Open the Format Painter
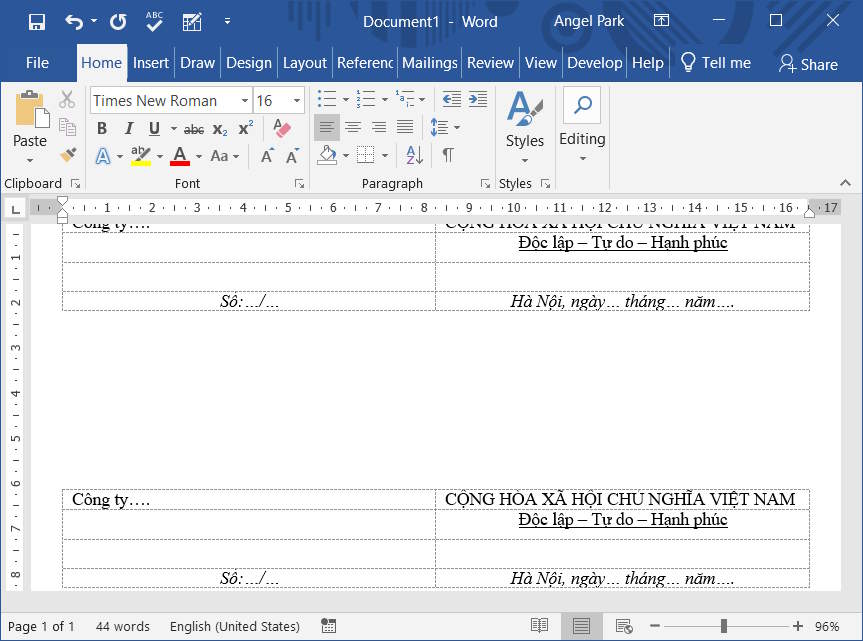Viewport: 863px width, 641px height. click(x=66, y=153)
